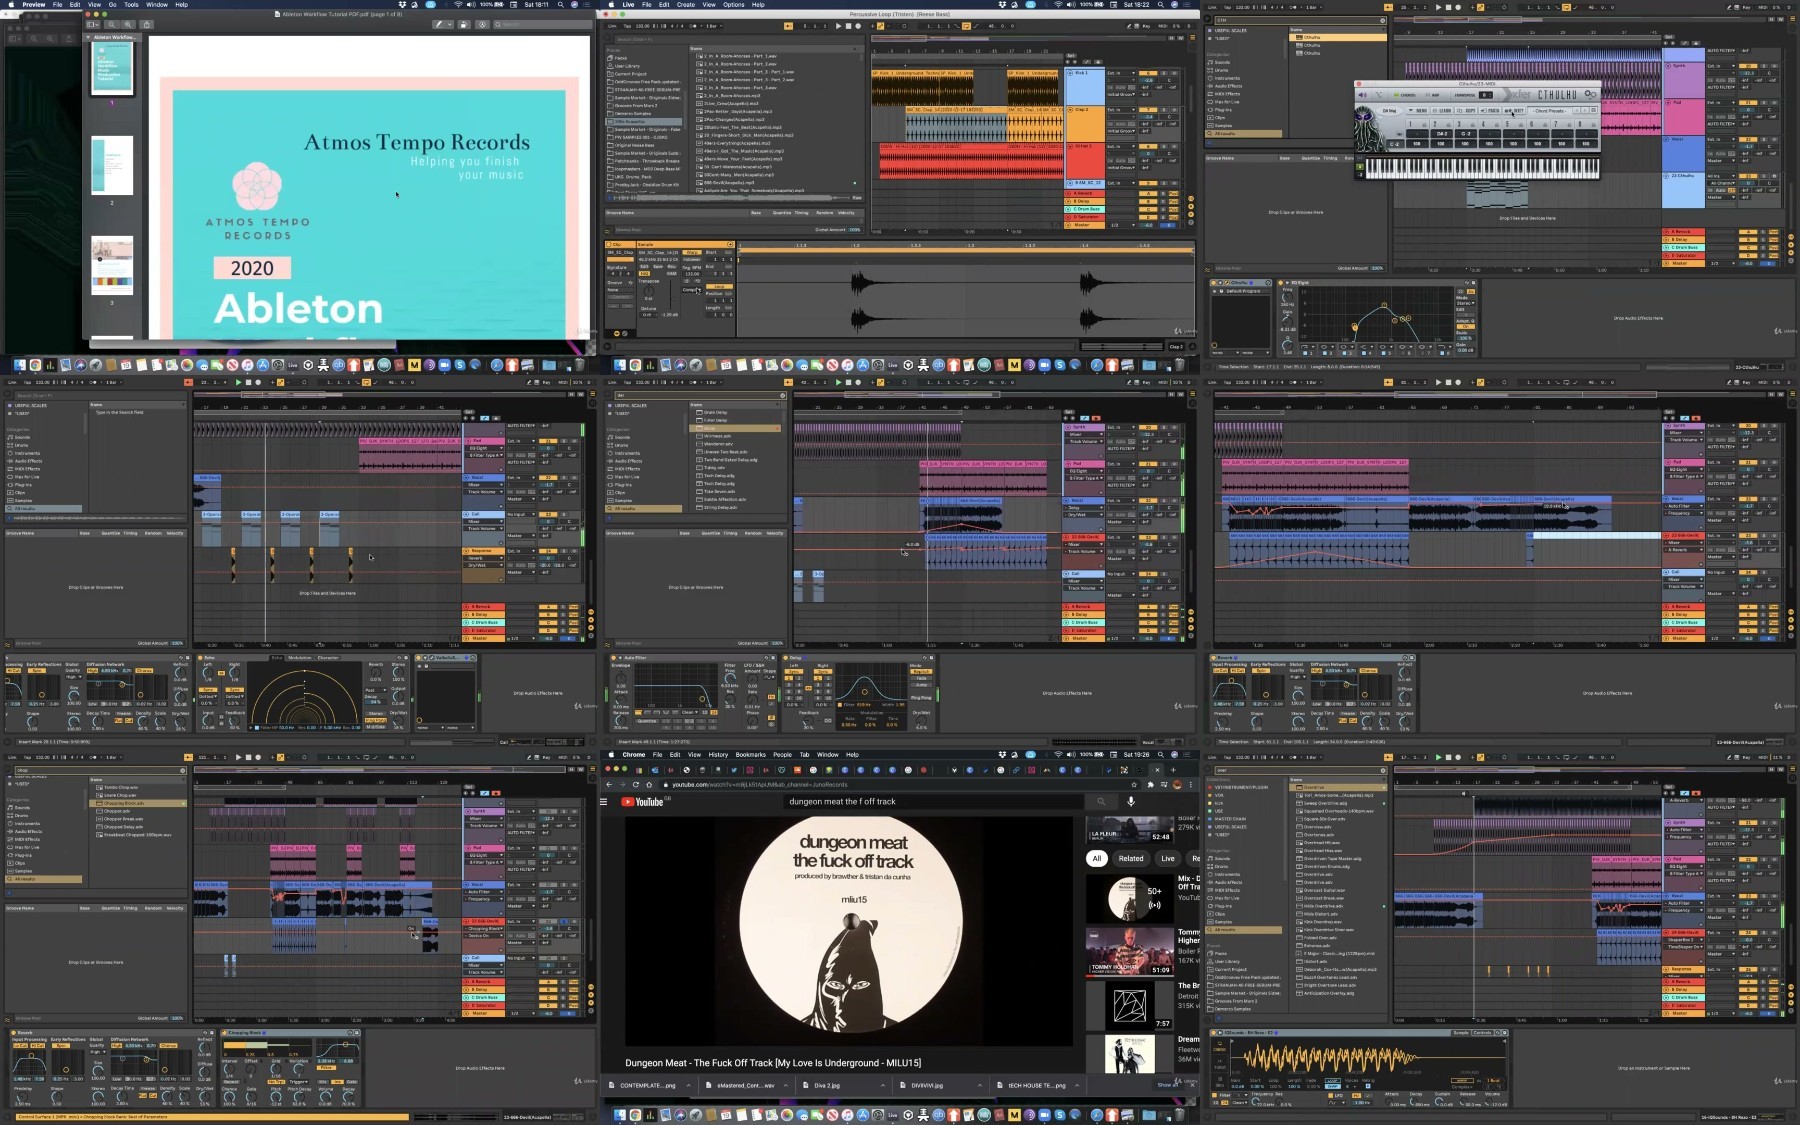Screen dimensions: 1800x1125
Task: Go back a page in Chrome
Action: click(x=610, y=784)
